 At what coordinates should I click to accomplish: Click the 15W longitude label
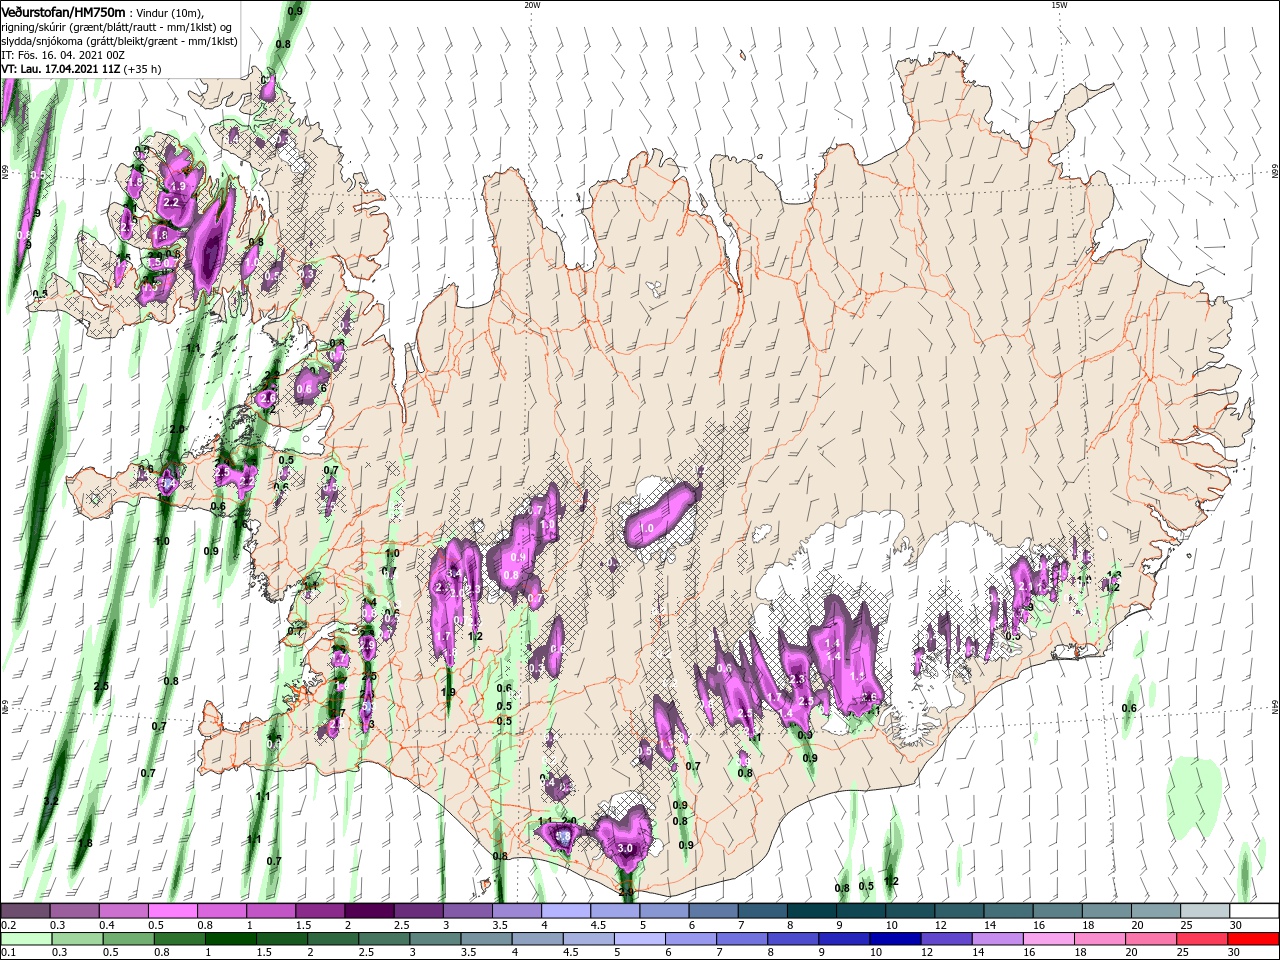pos(1059,5)
